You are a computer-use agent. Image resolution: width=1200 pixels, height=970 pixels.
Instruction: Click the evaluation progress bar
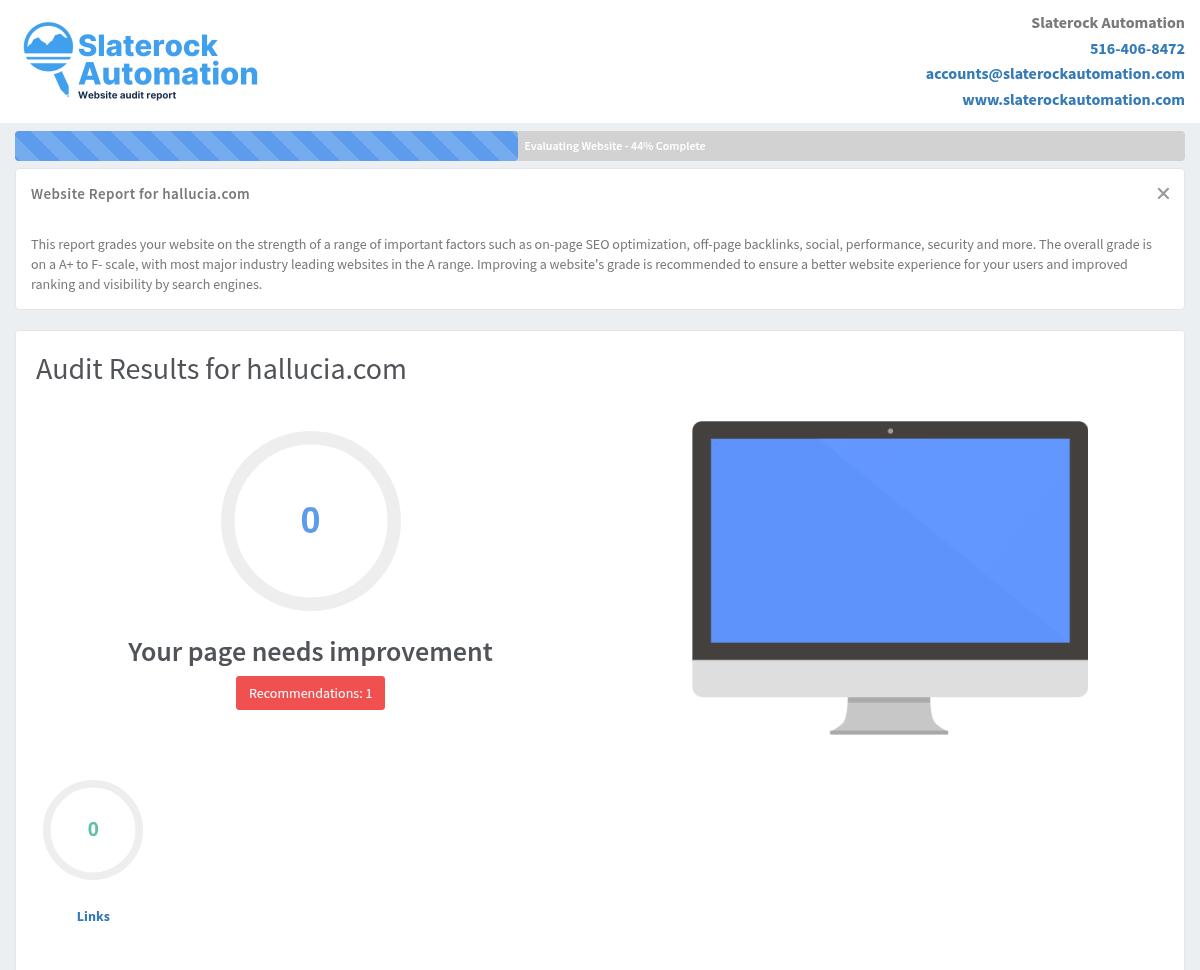tap(600, 146)
